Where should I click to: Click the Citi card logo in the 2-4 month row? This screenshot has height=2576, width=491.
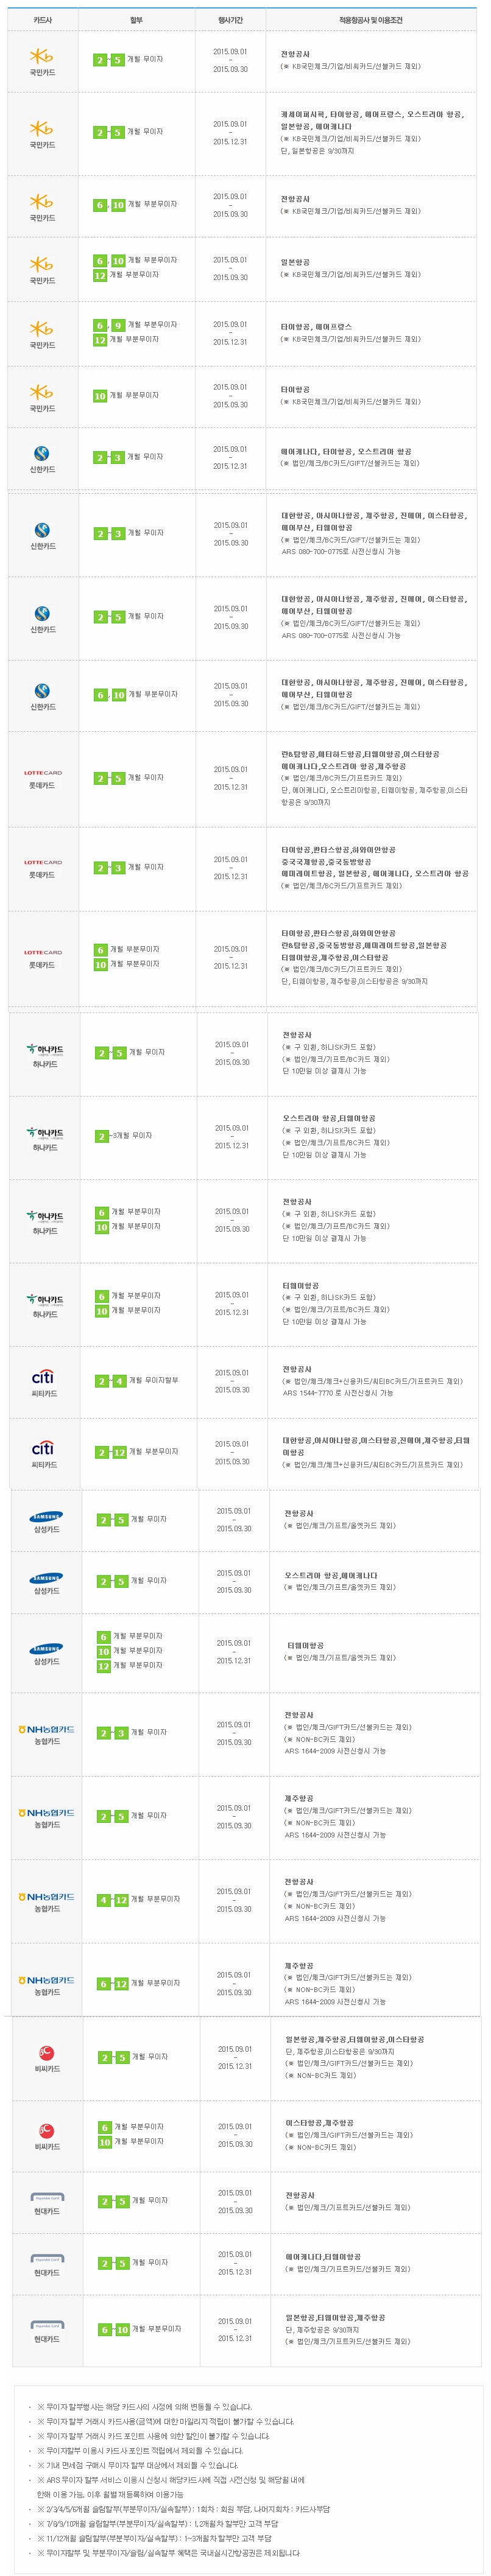coord(43,1377)
